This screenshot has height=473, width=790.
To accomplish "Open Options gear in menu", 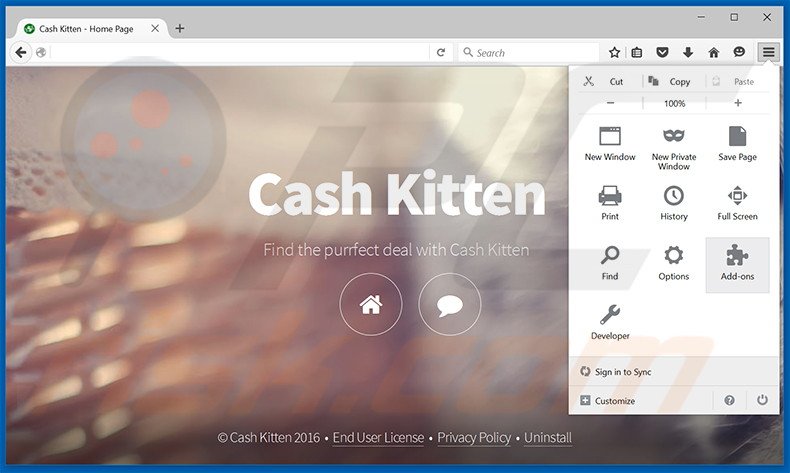I will tap(674, 263).
